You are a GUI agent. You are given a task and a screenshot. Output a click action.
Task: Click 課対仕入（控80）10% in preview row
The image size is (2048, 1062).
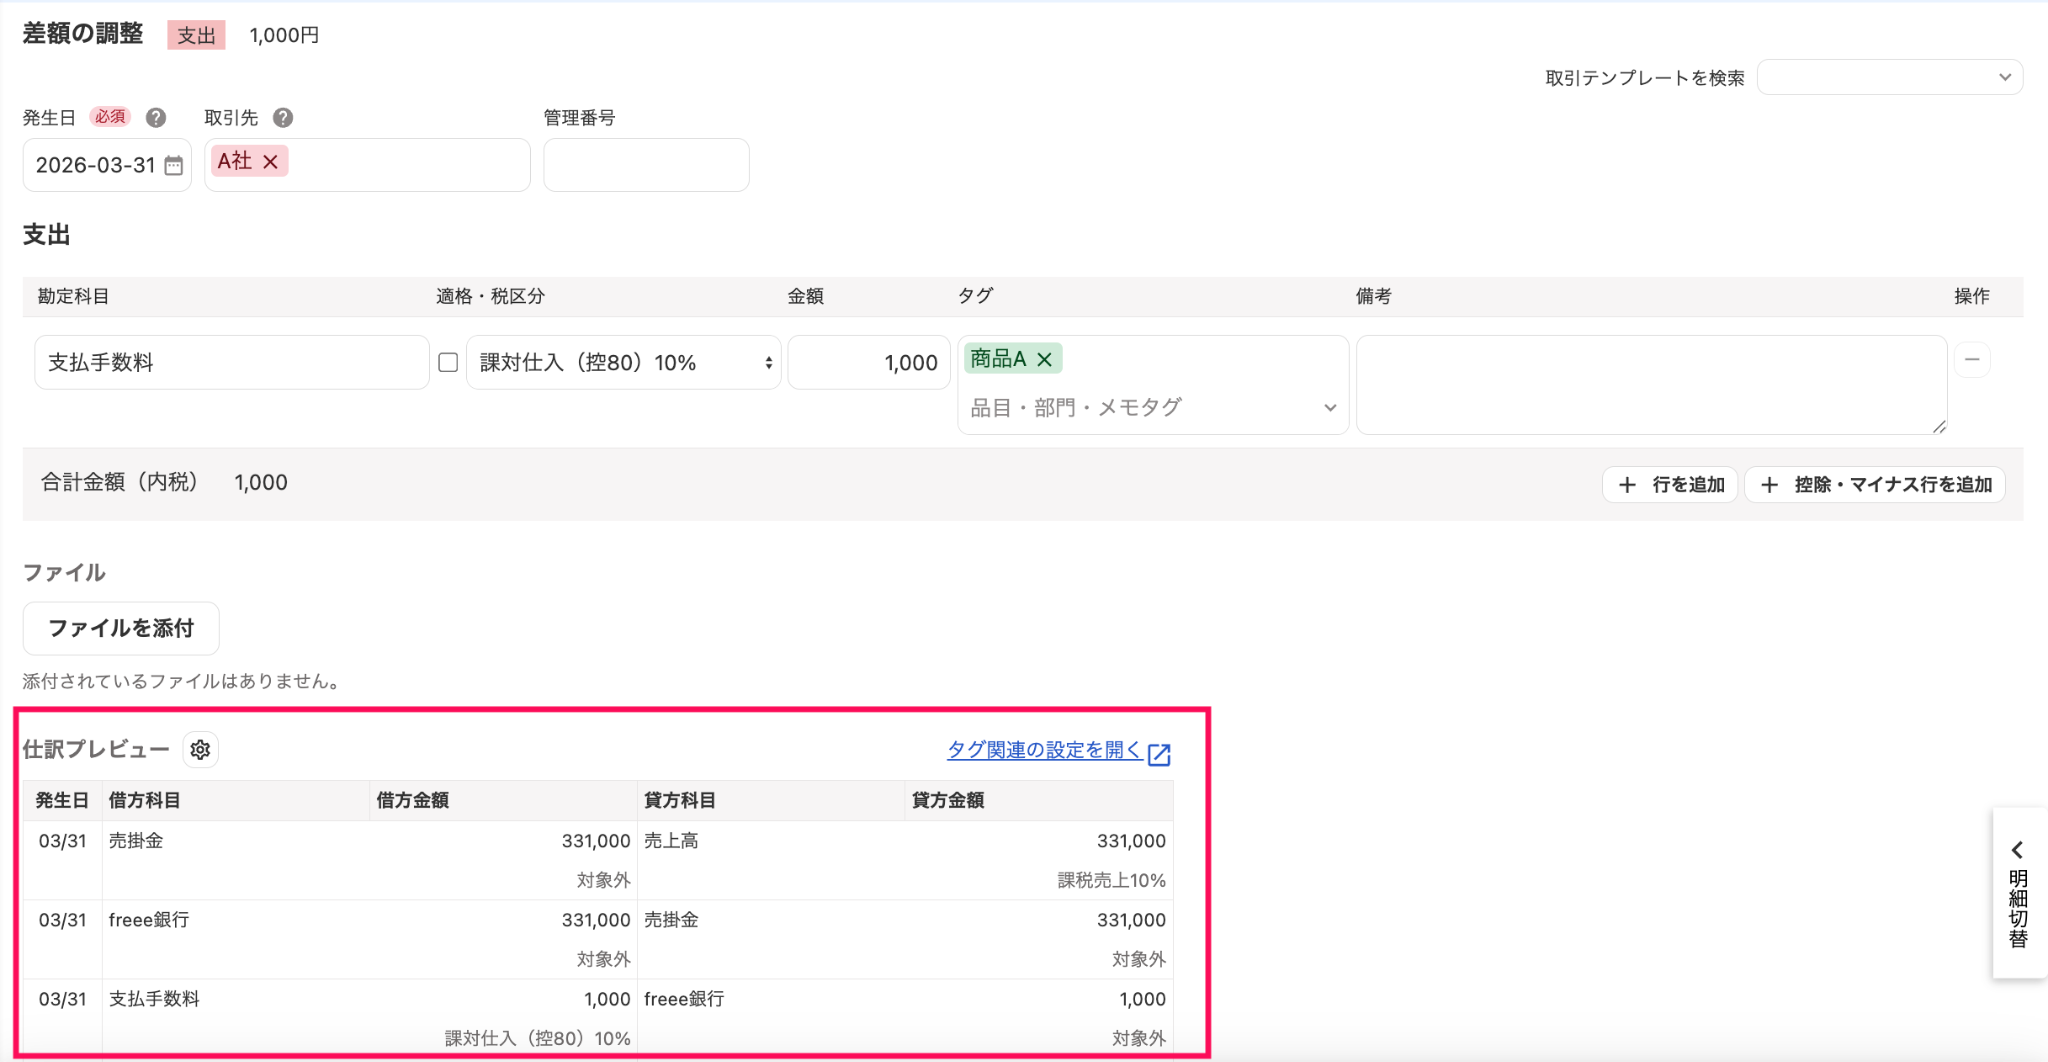tap(537, 1038)
